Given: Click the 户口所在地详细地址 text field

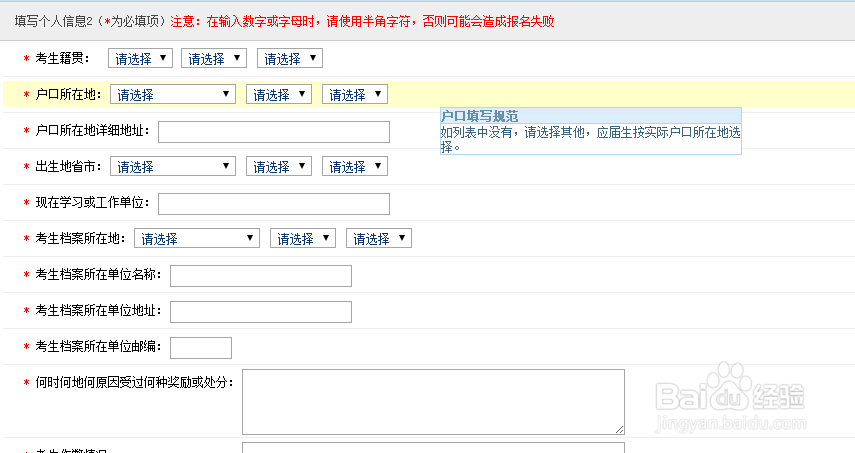Looking at the screenshot, I should pyautogui.click(x=274, y=132).
